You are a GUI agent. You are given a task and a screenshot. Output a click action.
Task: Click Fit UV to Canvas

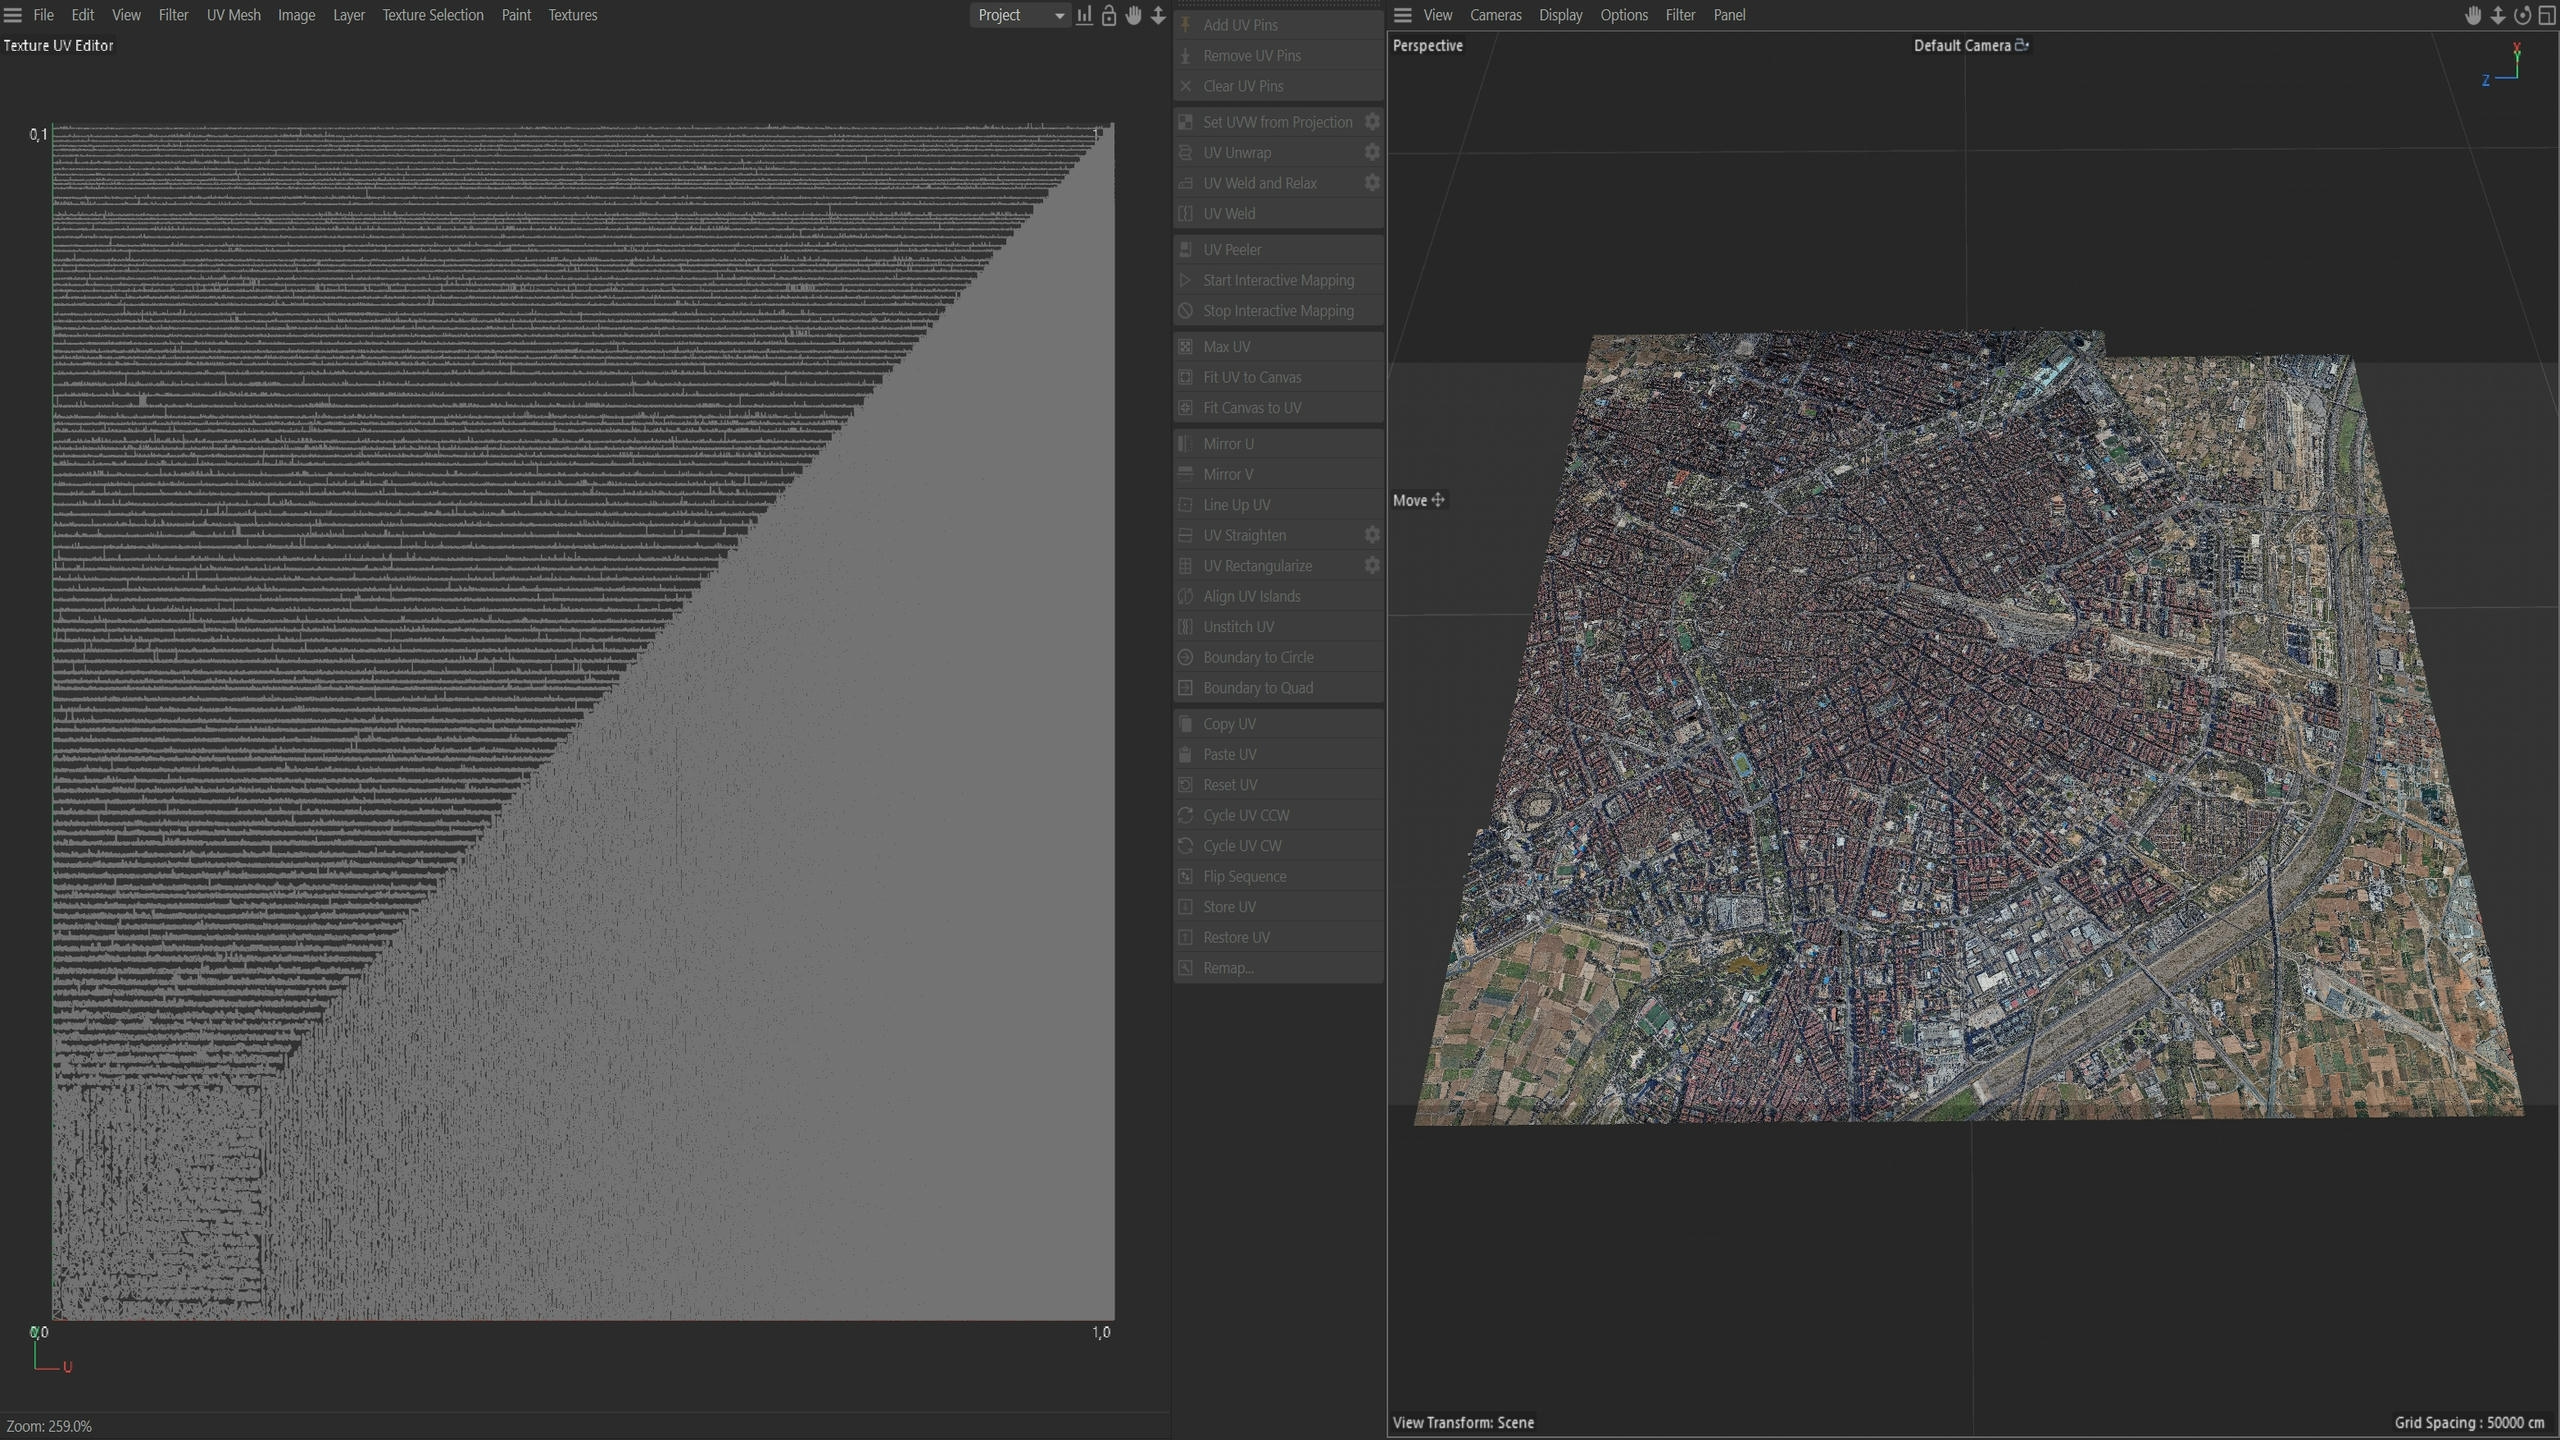(1278, 377)
